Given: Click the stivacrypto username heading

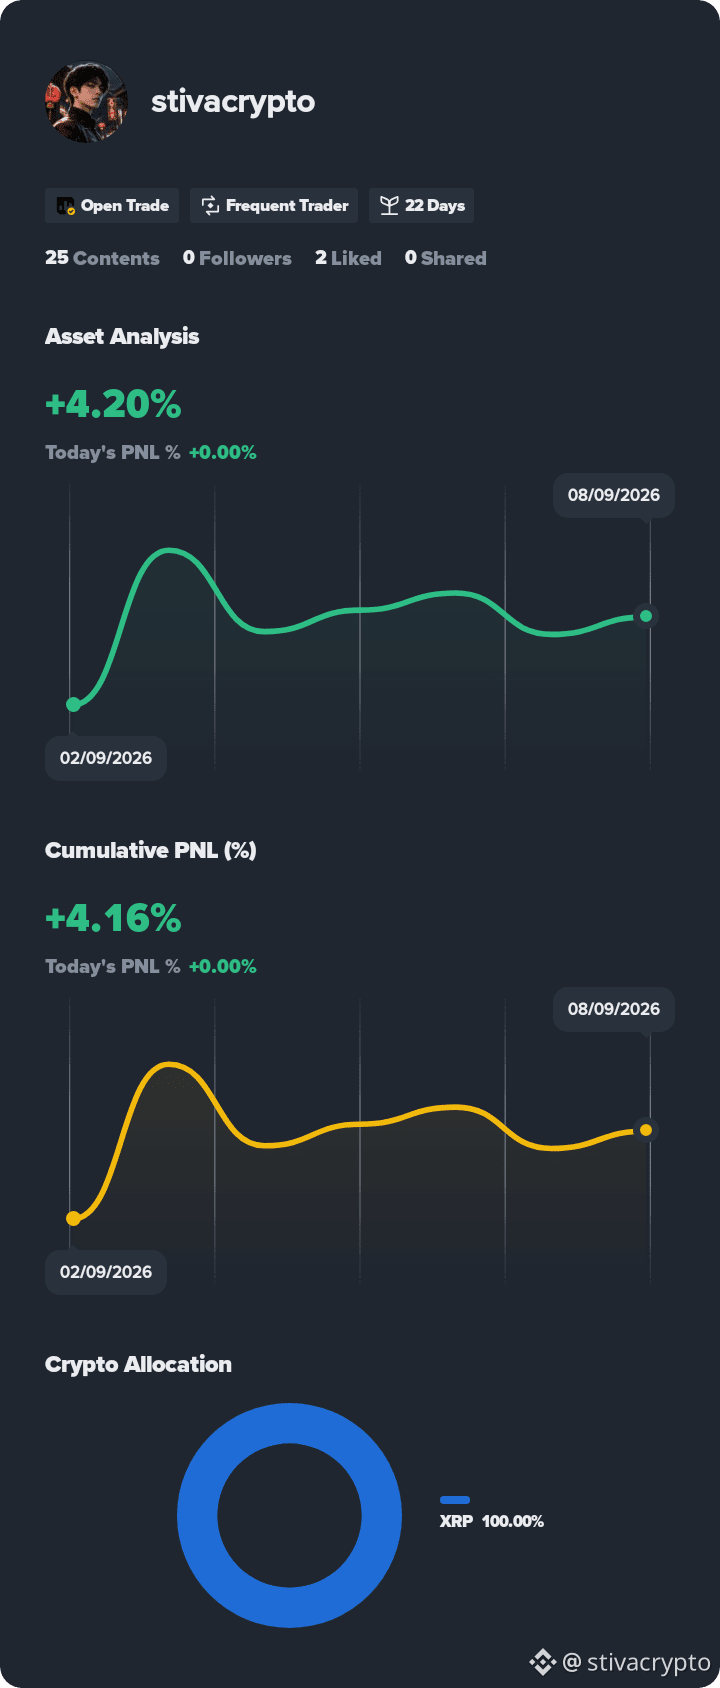Looking at the screenshot, I should coord(233,102).
